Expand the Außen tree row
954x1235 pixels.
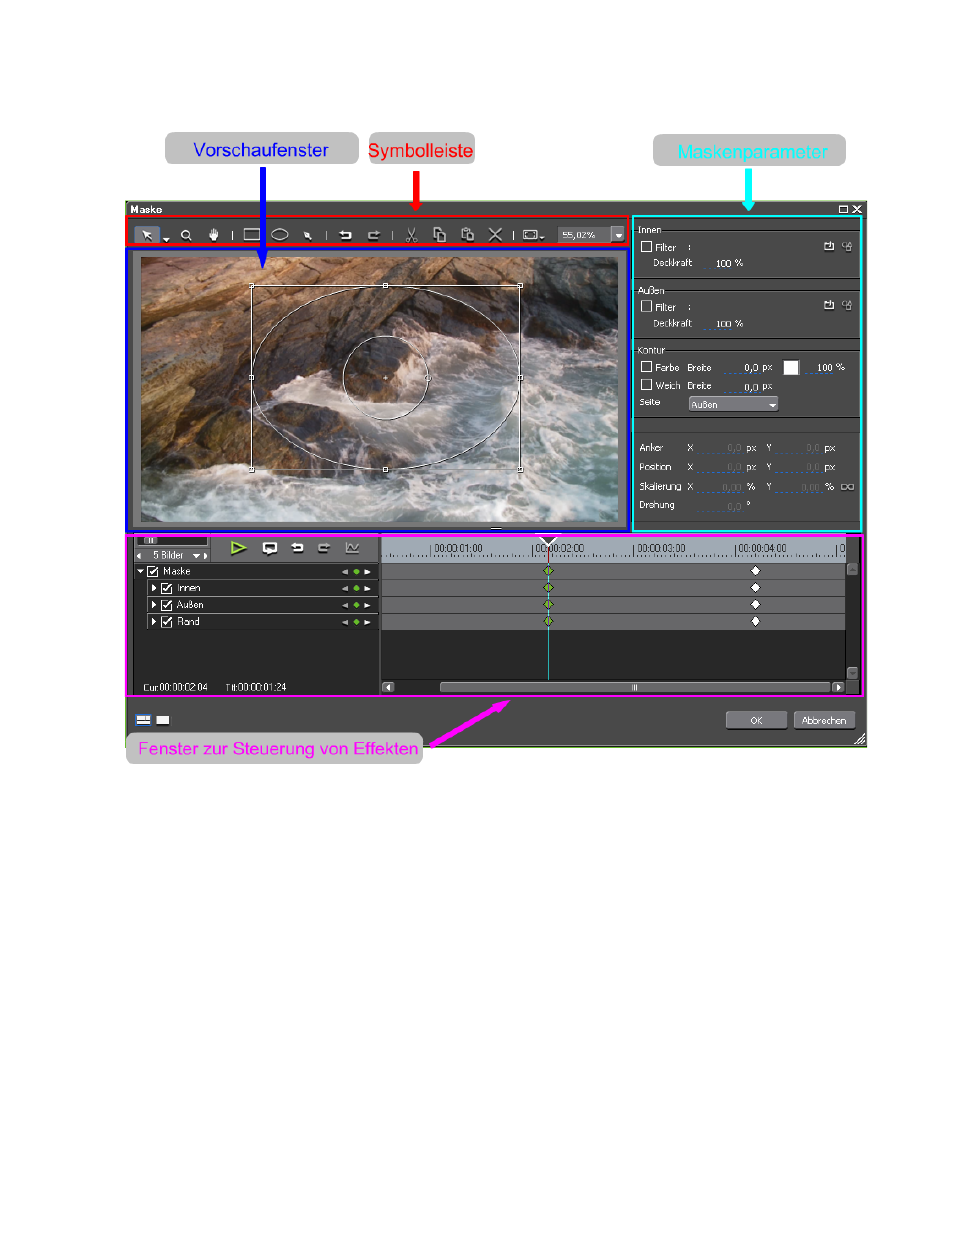(x=153, y=605)
